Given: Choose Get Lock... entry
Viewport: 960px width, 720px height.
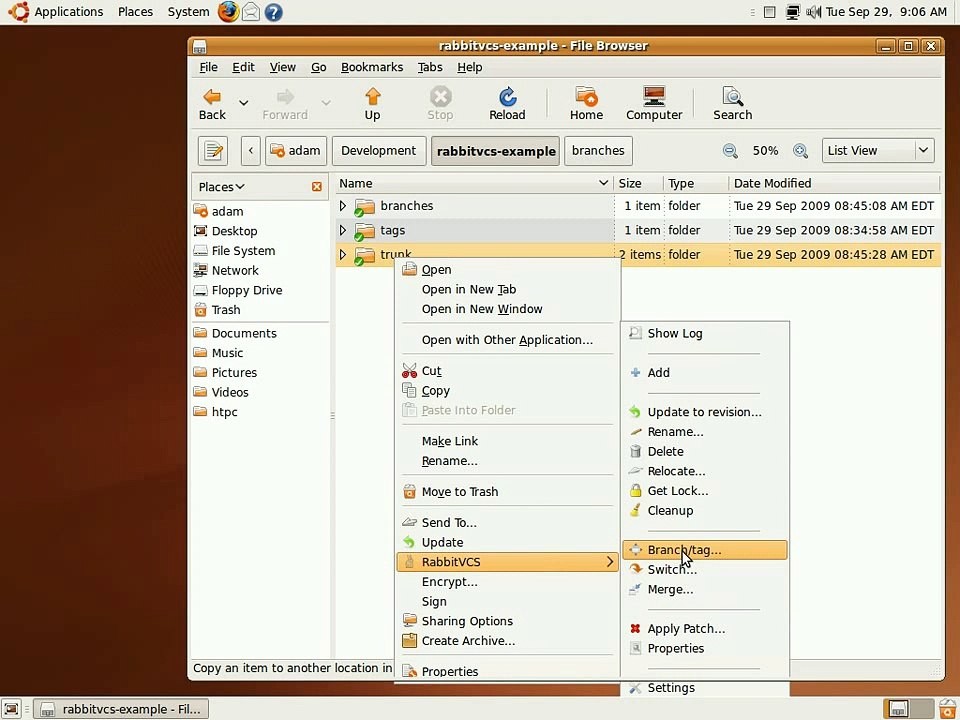Looking at the screenshot, I should coord(705,490).
